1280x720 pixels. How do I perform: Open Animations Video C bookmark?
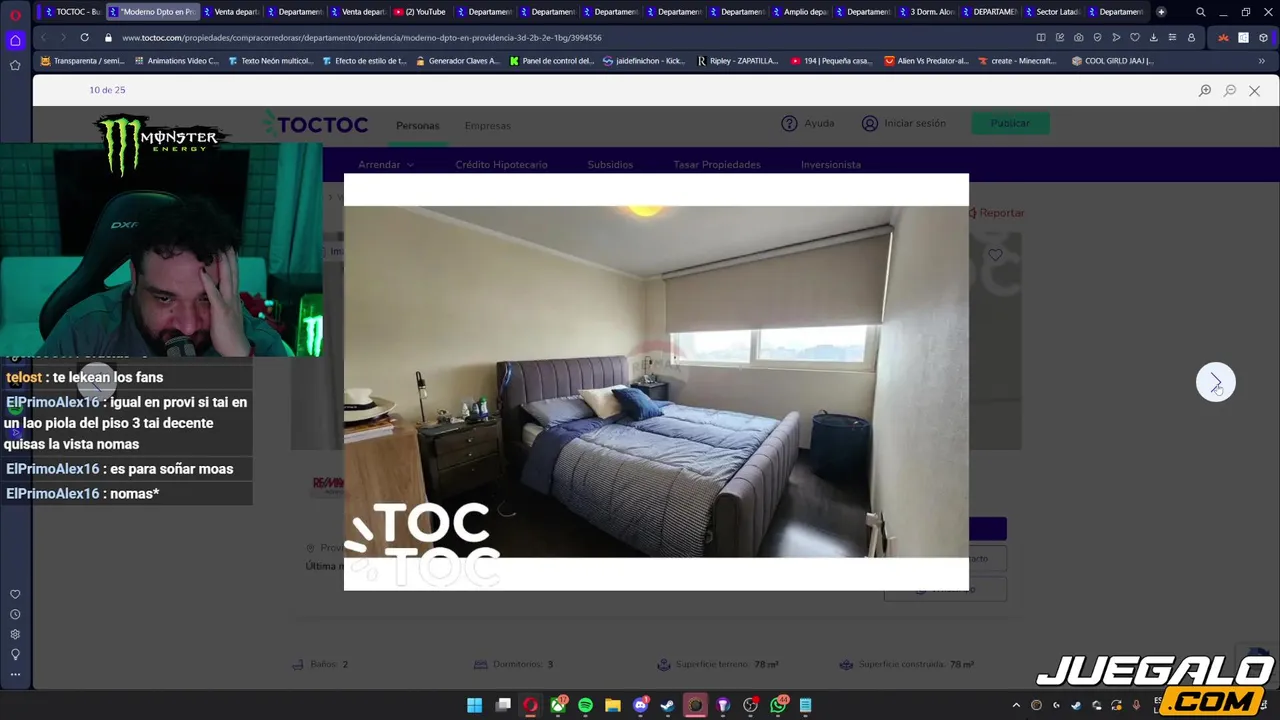pos(176,61)
